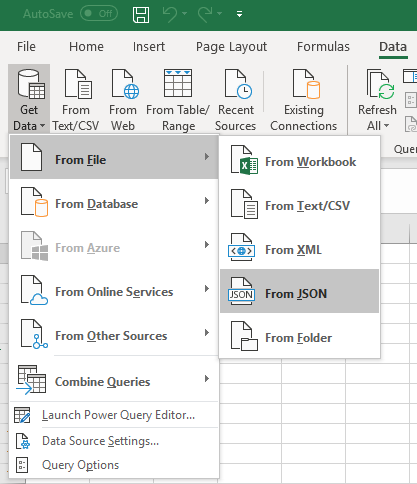
Task: Open the File tab
Action: [x=26, y=46]
